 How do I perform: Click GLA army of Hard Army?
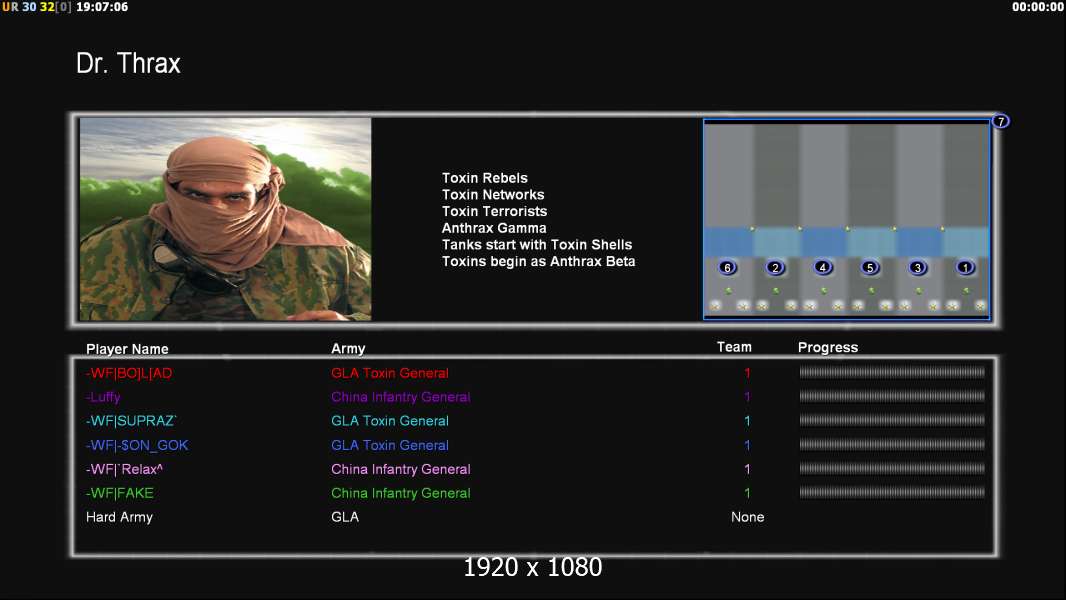pos(345,517)
